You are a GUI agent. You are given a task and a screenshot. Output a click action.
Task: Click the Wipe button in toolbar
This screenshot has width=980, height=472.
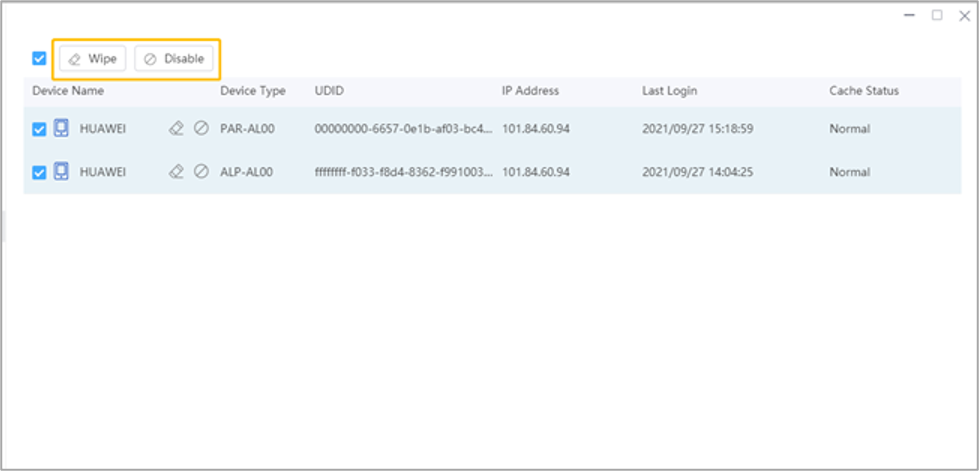[x=92, y=59]
